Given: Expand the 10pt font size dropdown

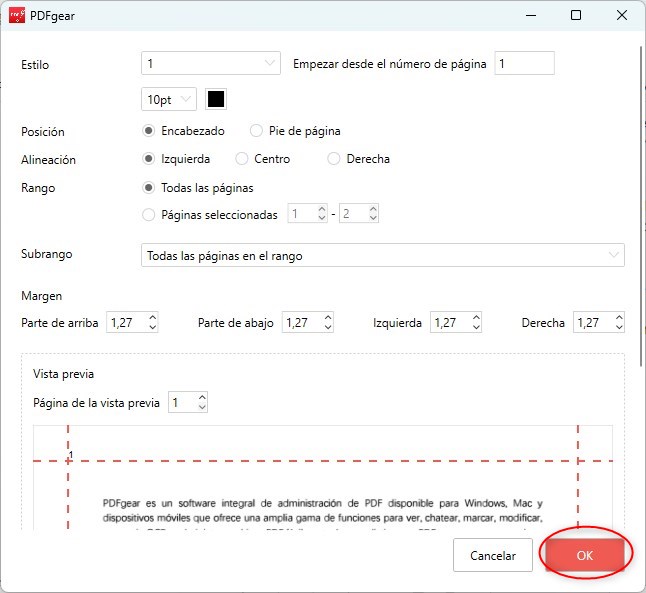Looking at the screenshot, I should (170, 100).
